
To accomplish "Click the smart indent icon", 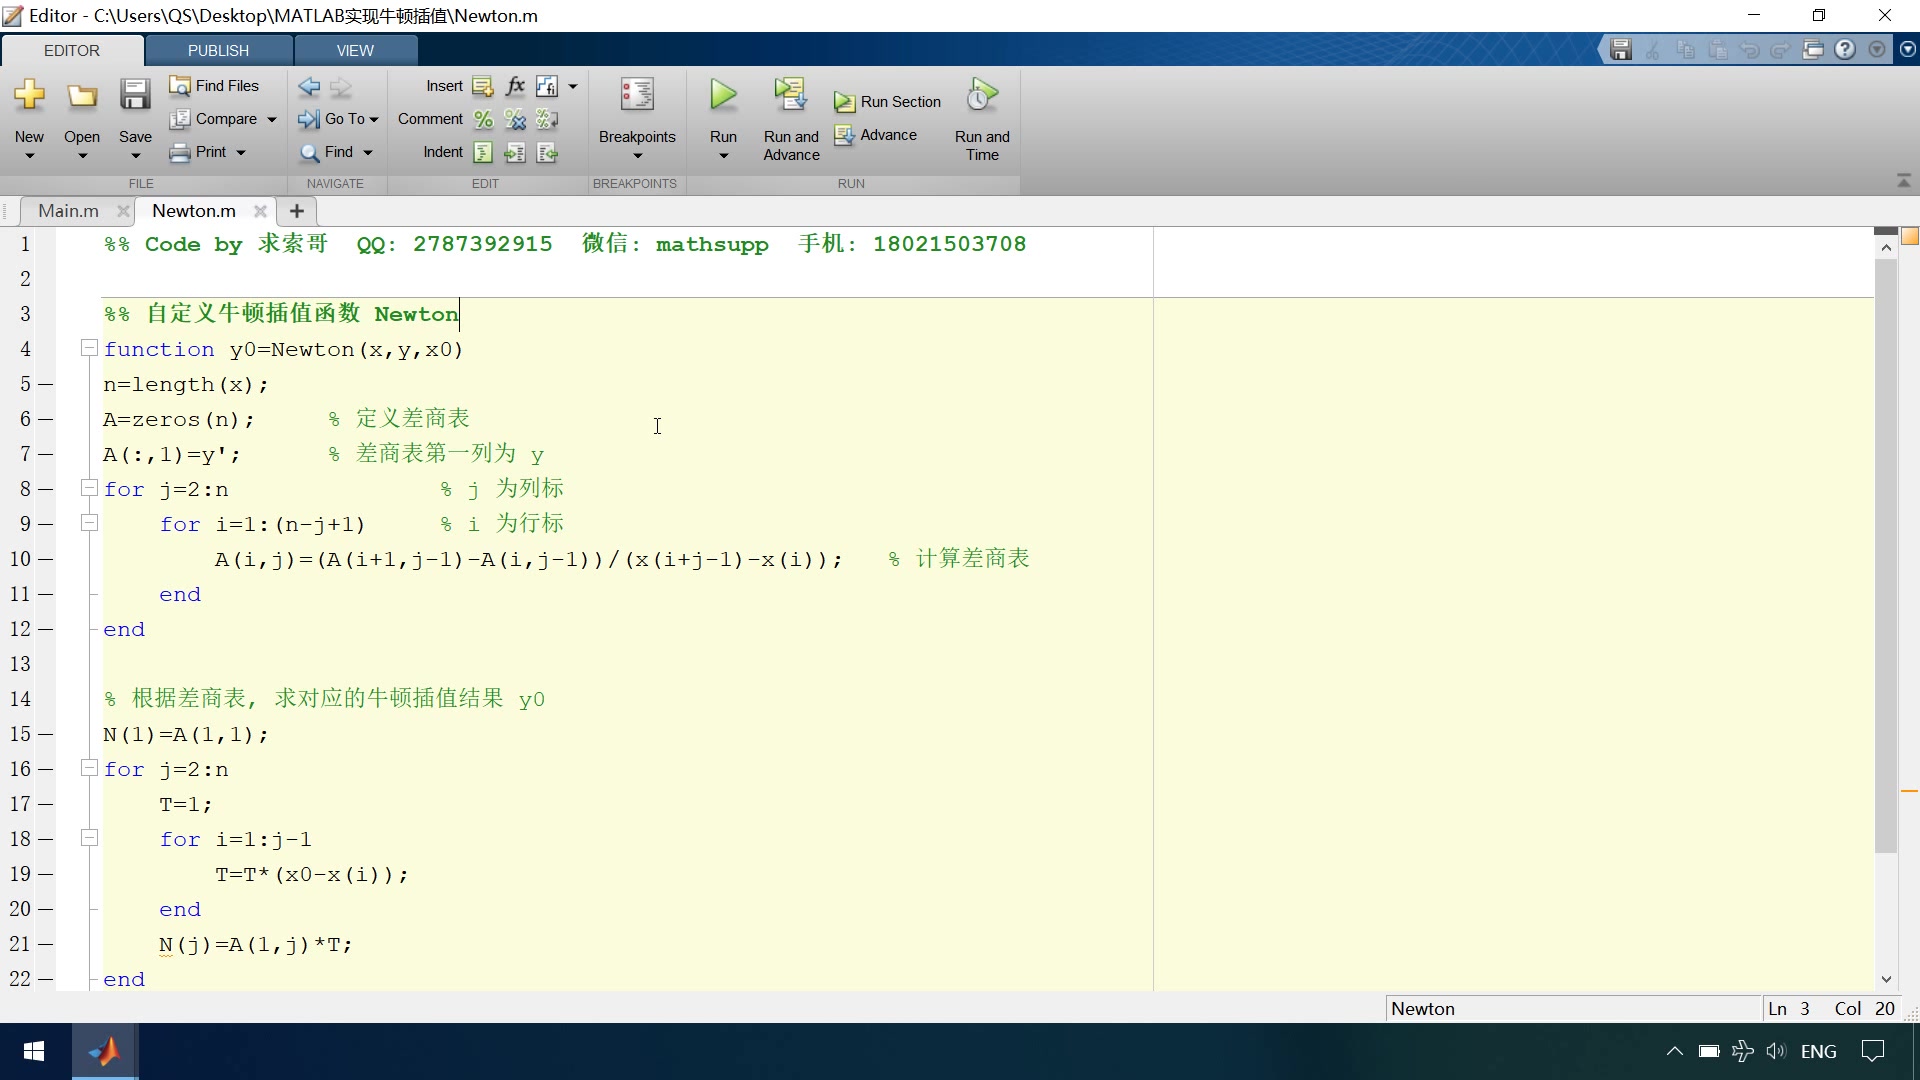I will click(483, 153).
